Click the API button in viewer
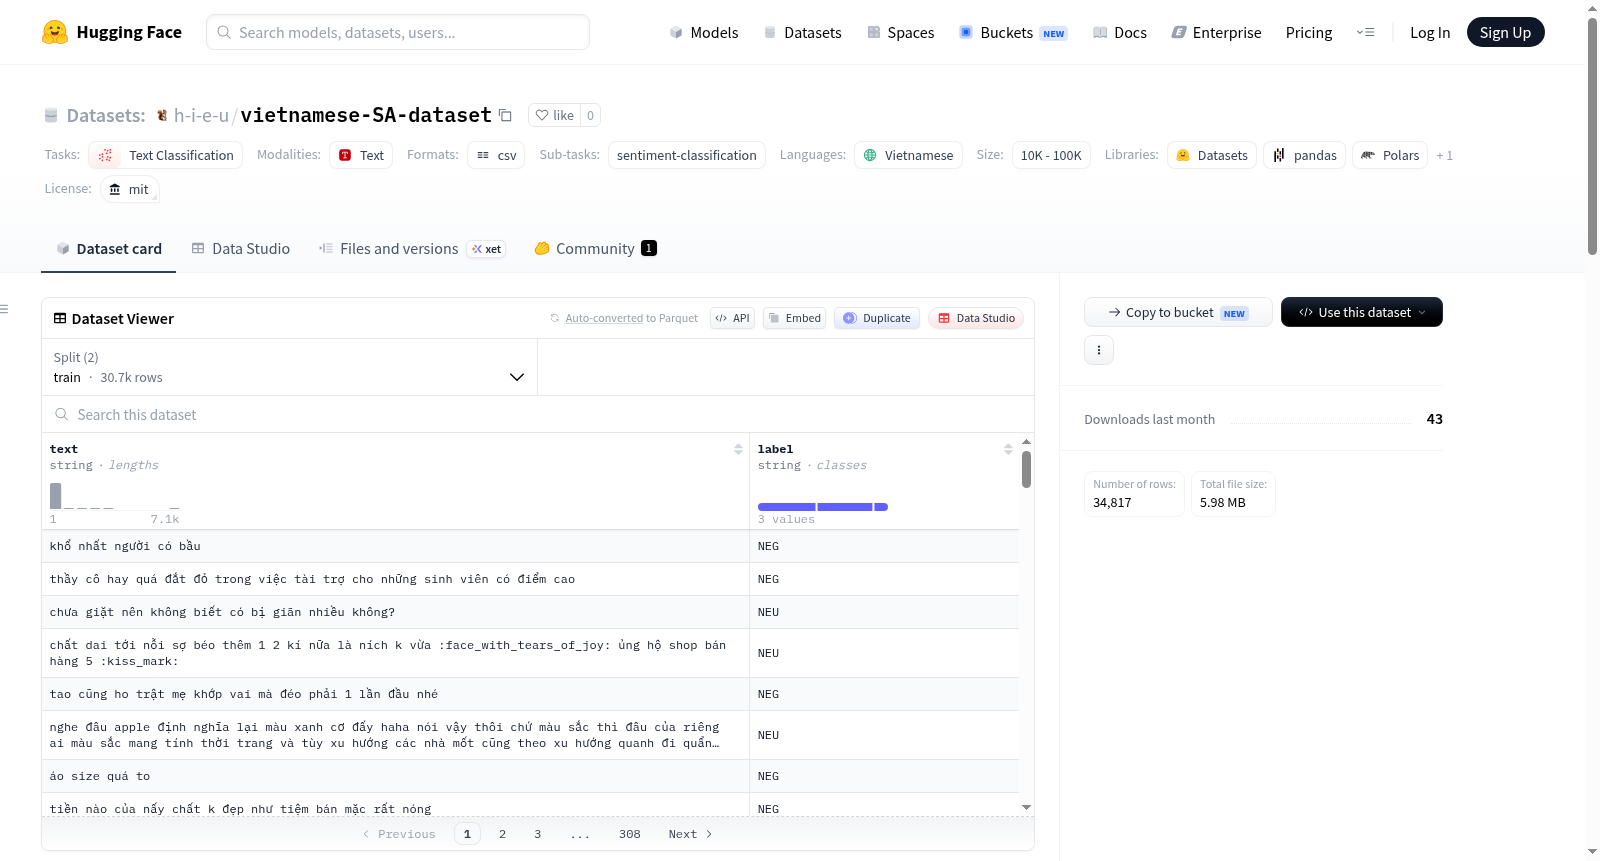 (x=732, y=318)
